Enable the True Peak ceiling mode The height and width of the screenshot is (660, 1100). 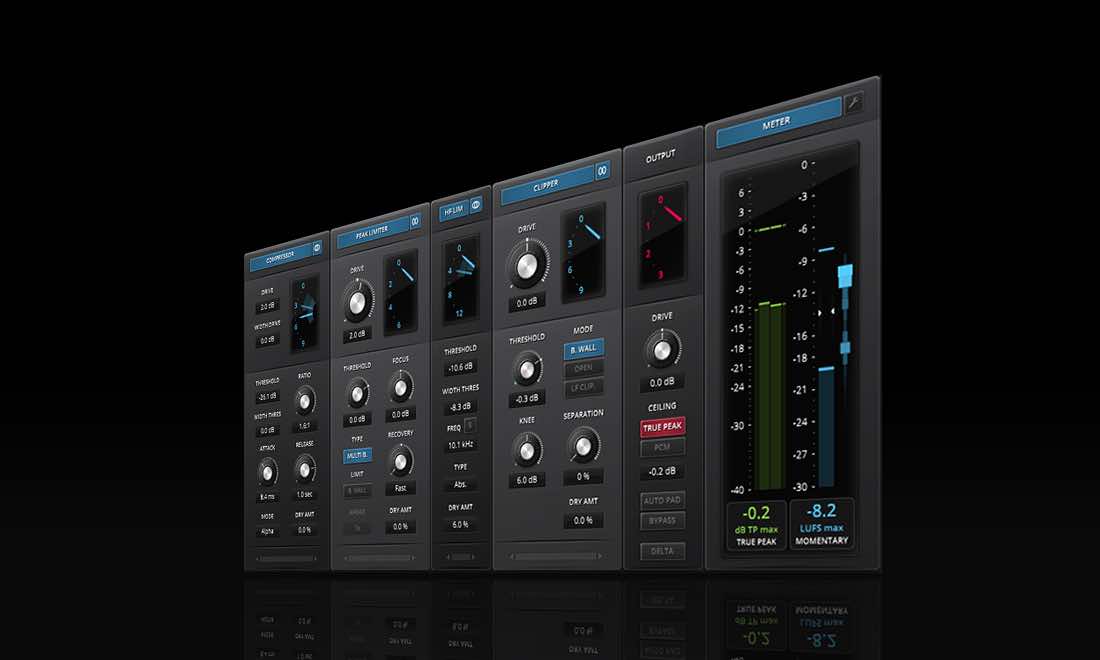(x=662, y=427)
